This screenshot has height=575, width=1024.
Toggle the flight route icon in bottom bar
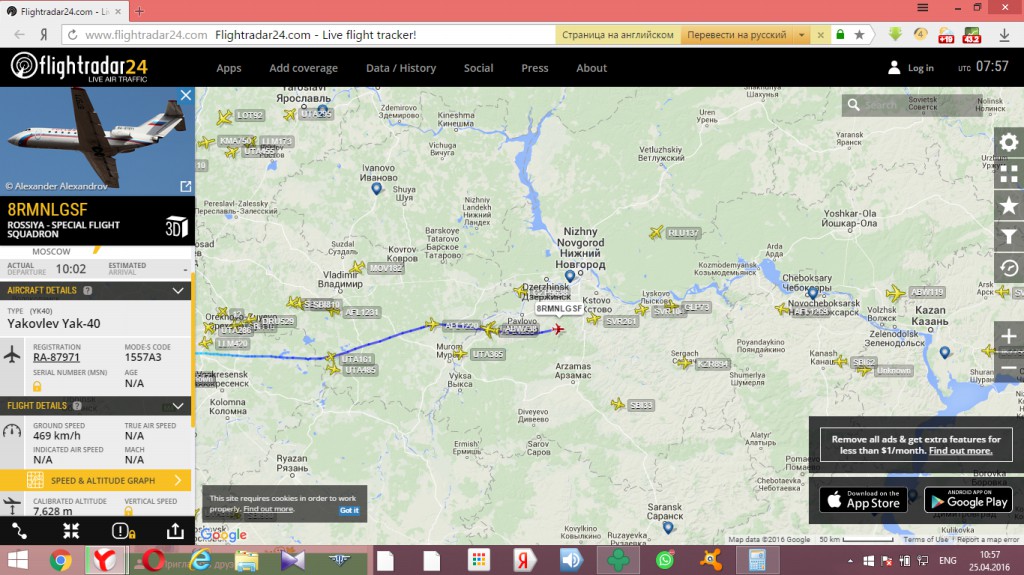point(20,531)
